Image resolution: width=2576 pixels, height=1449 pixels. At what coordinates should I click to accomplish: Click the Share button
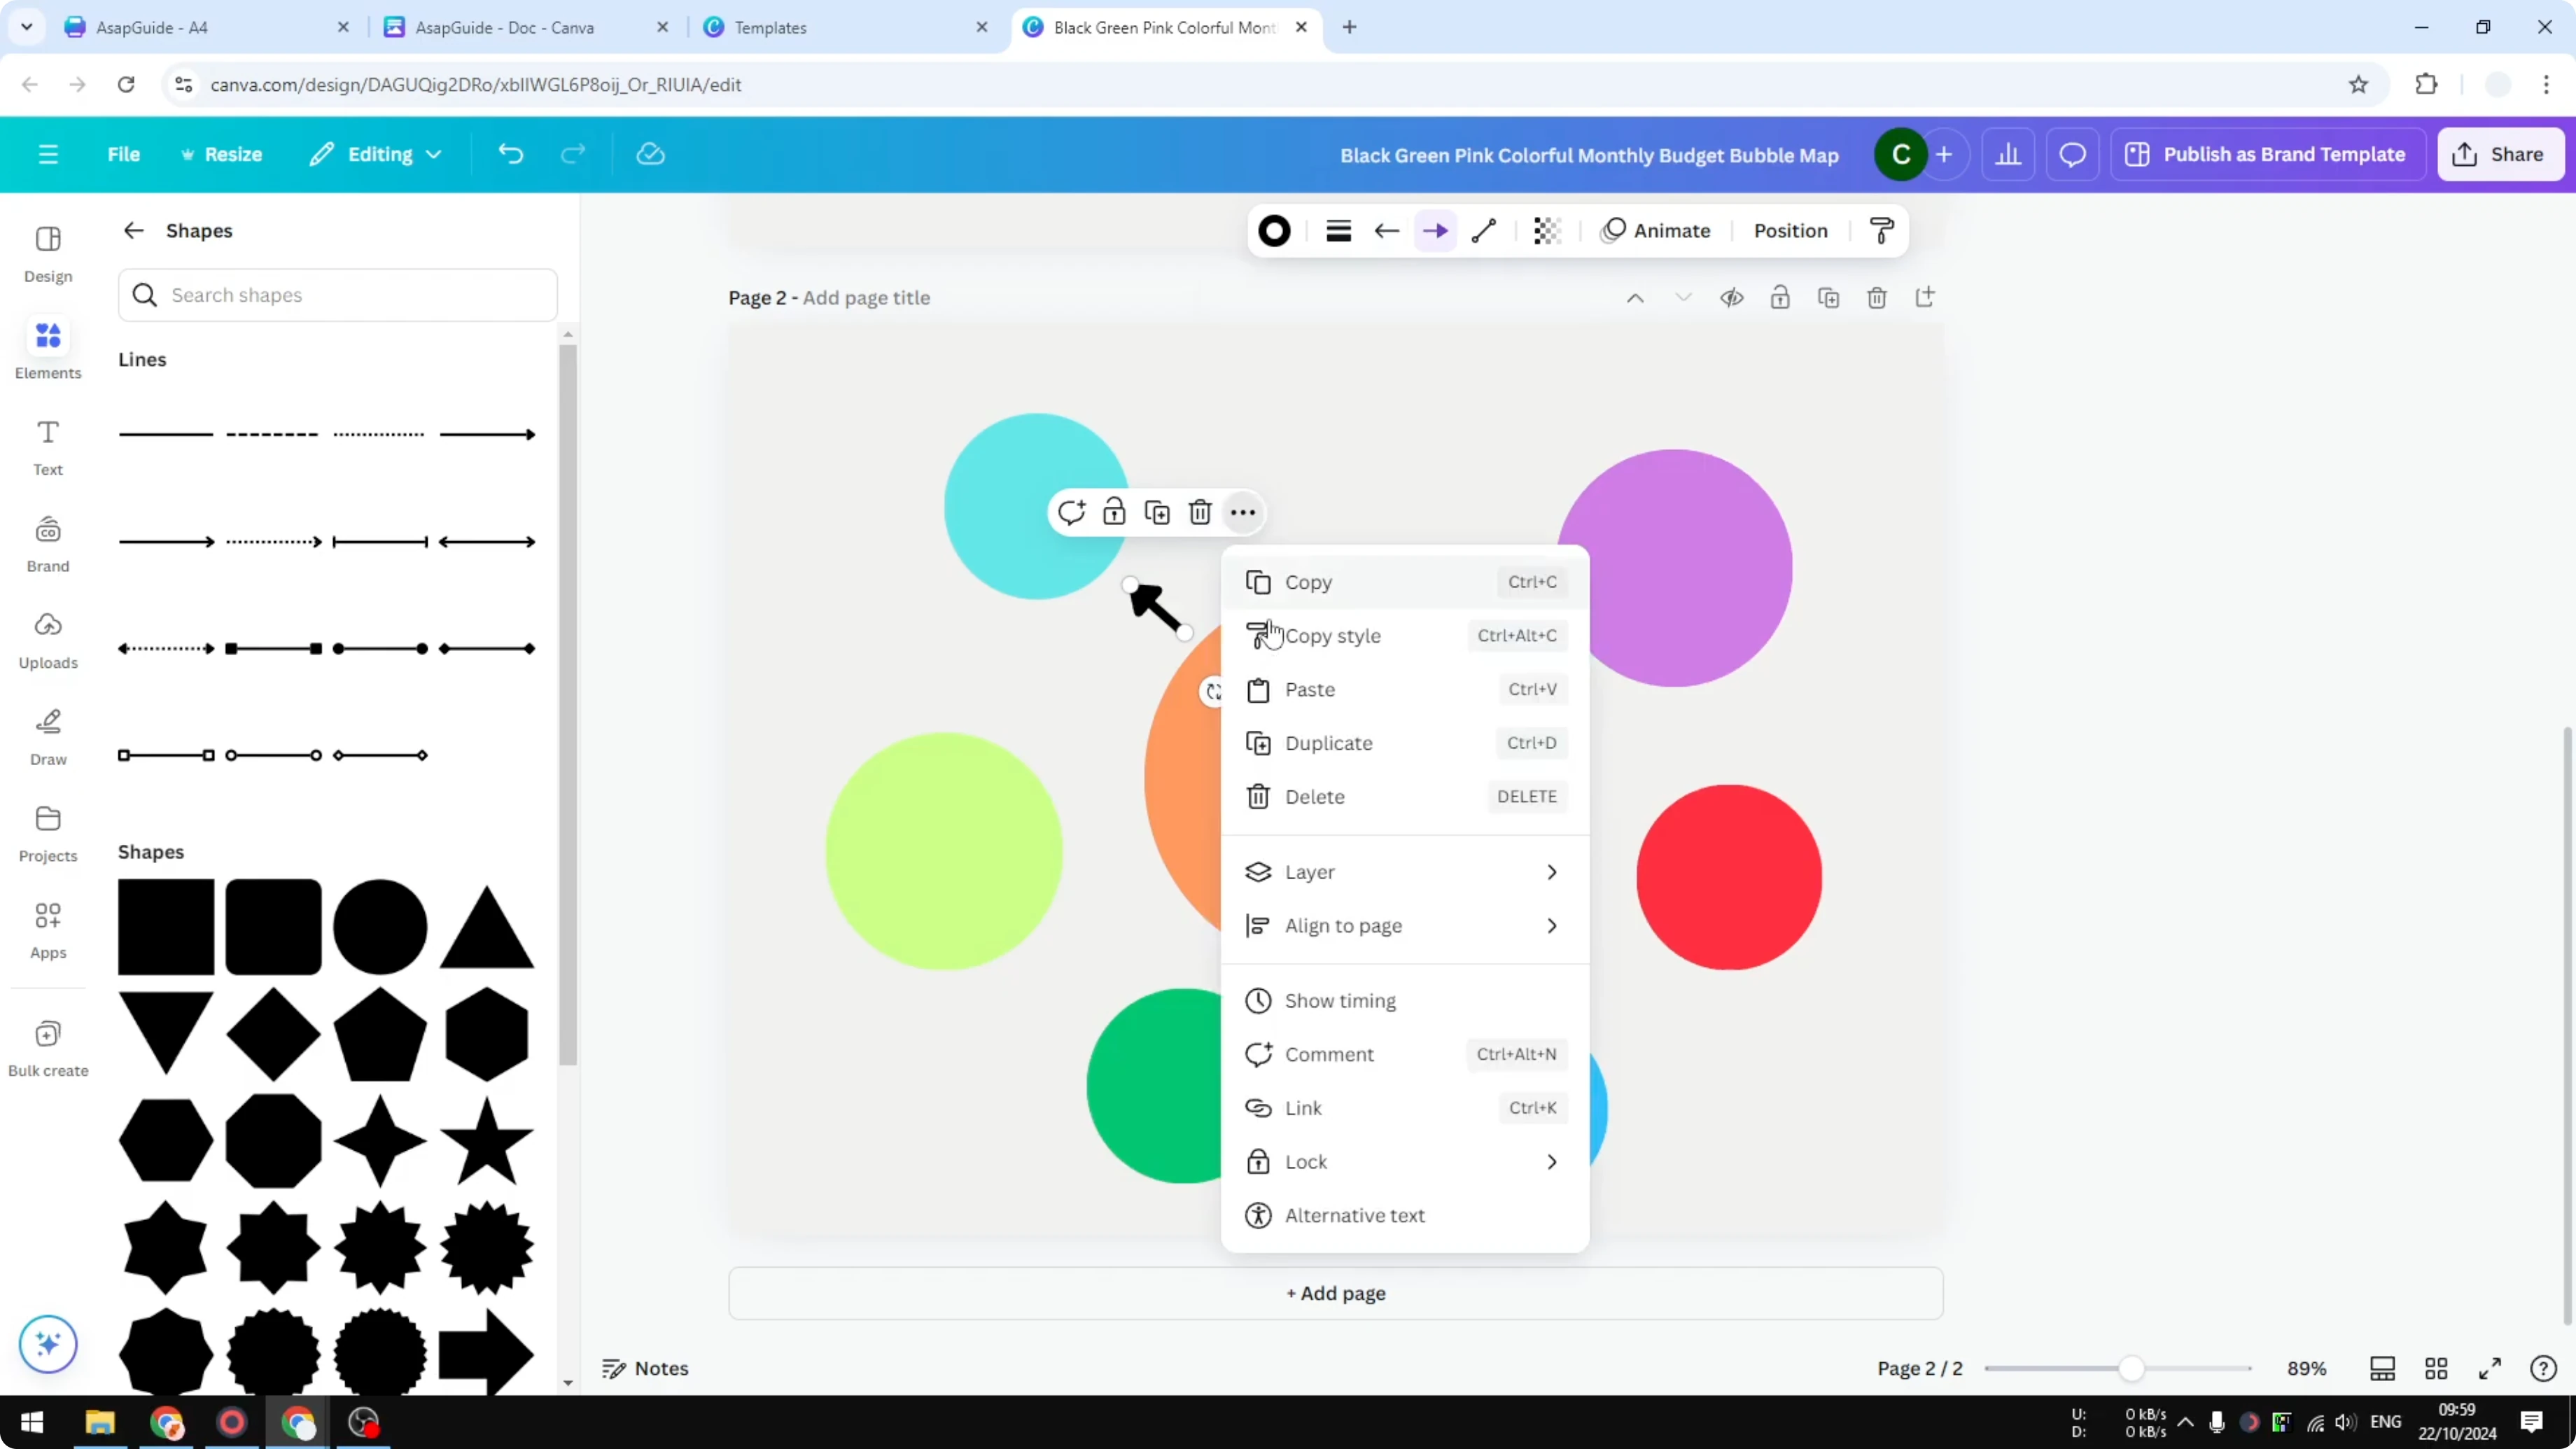pyautogui.click(x=2500, y=154)
